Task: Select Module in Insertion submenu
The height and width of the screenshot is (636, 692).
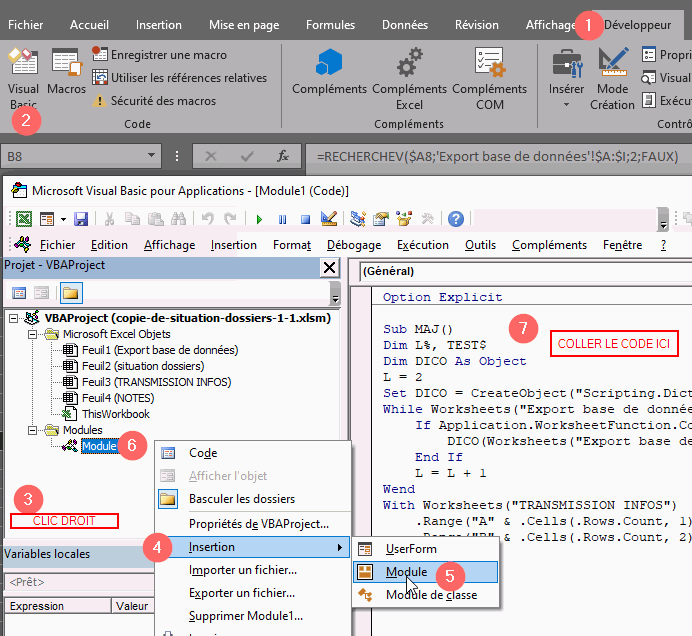Action: click(x=407, y=572)
